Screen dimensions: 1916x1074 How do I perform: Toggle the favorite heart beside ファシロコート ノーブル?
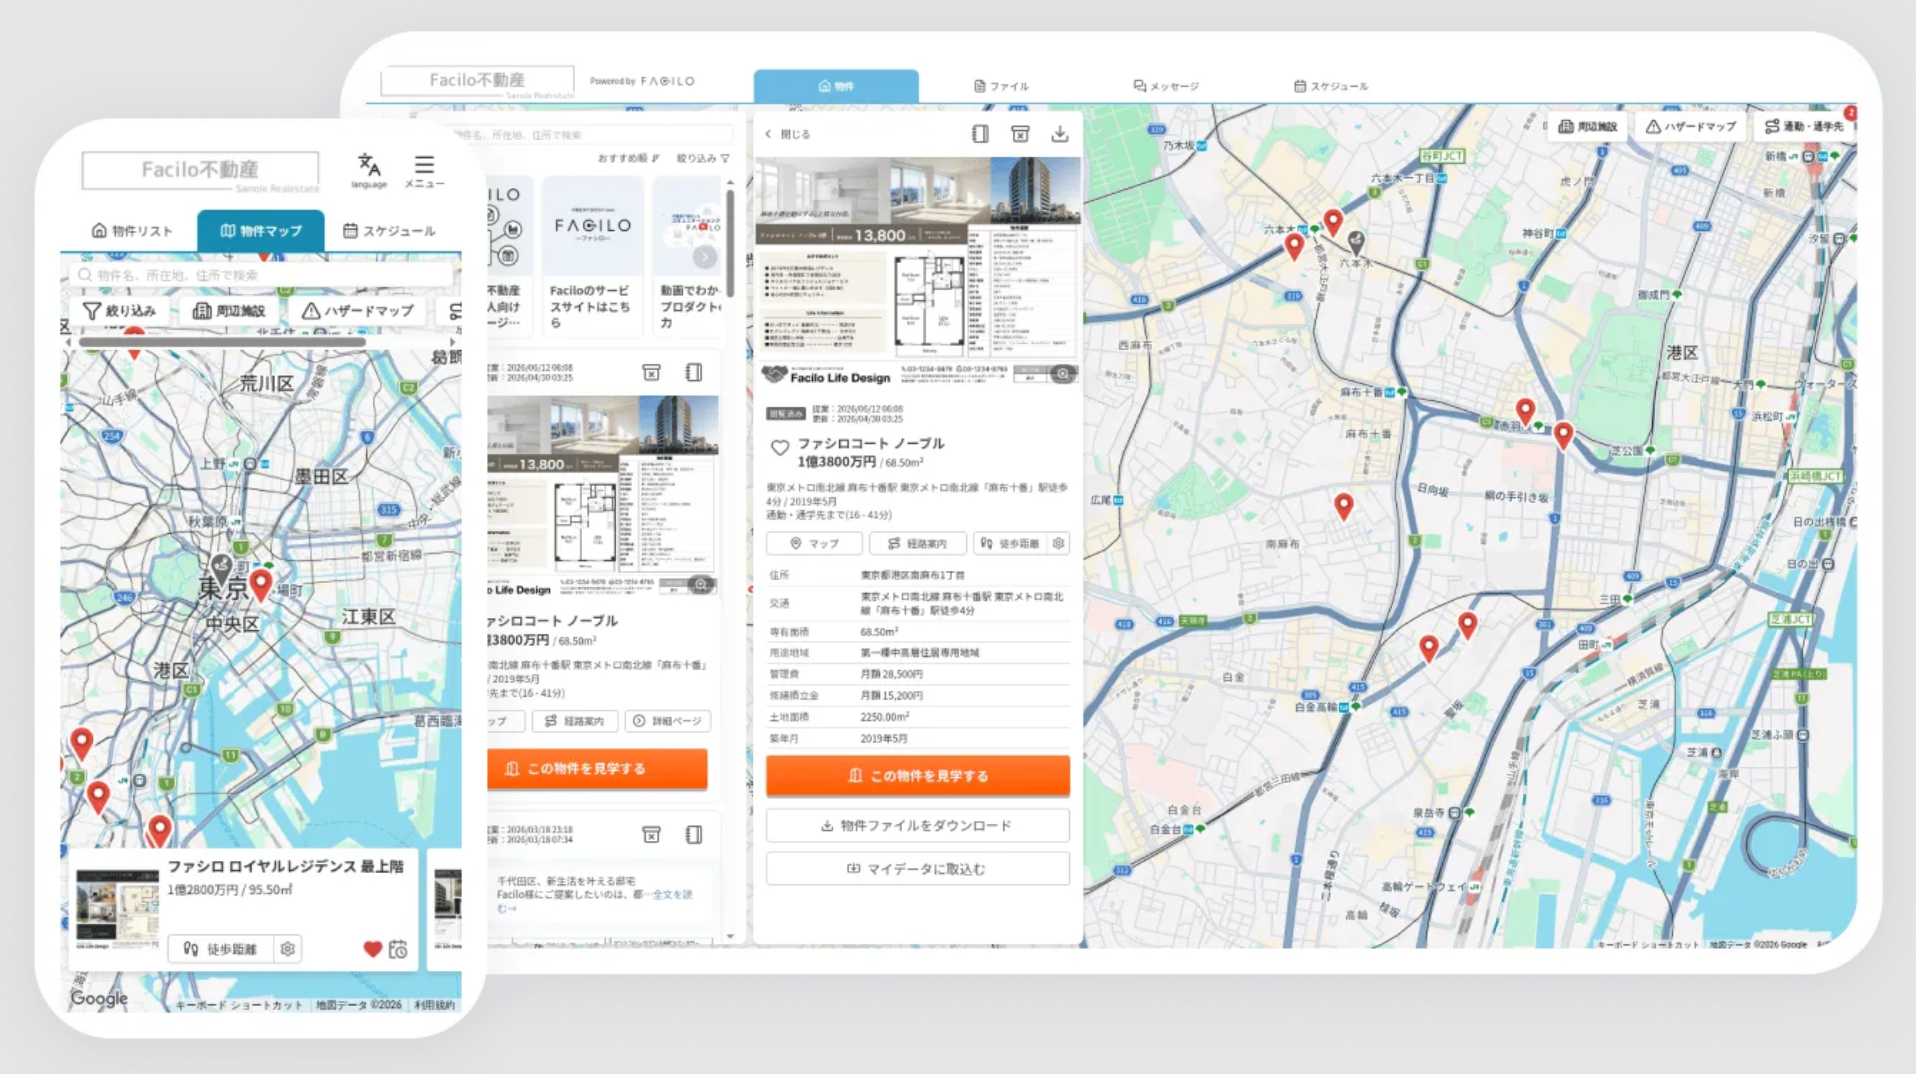coord(780,448)
